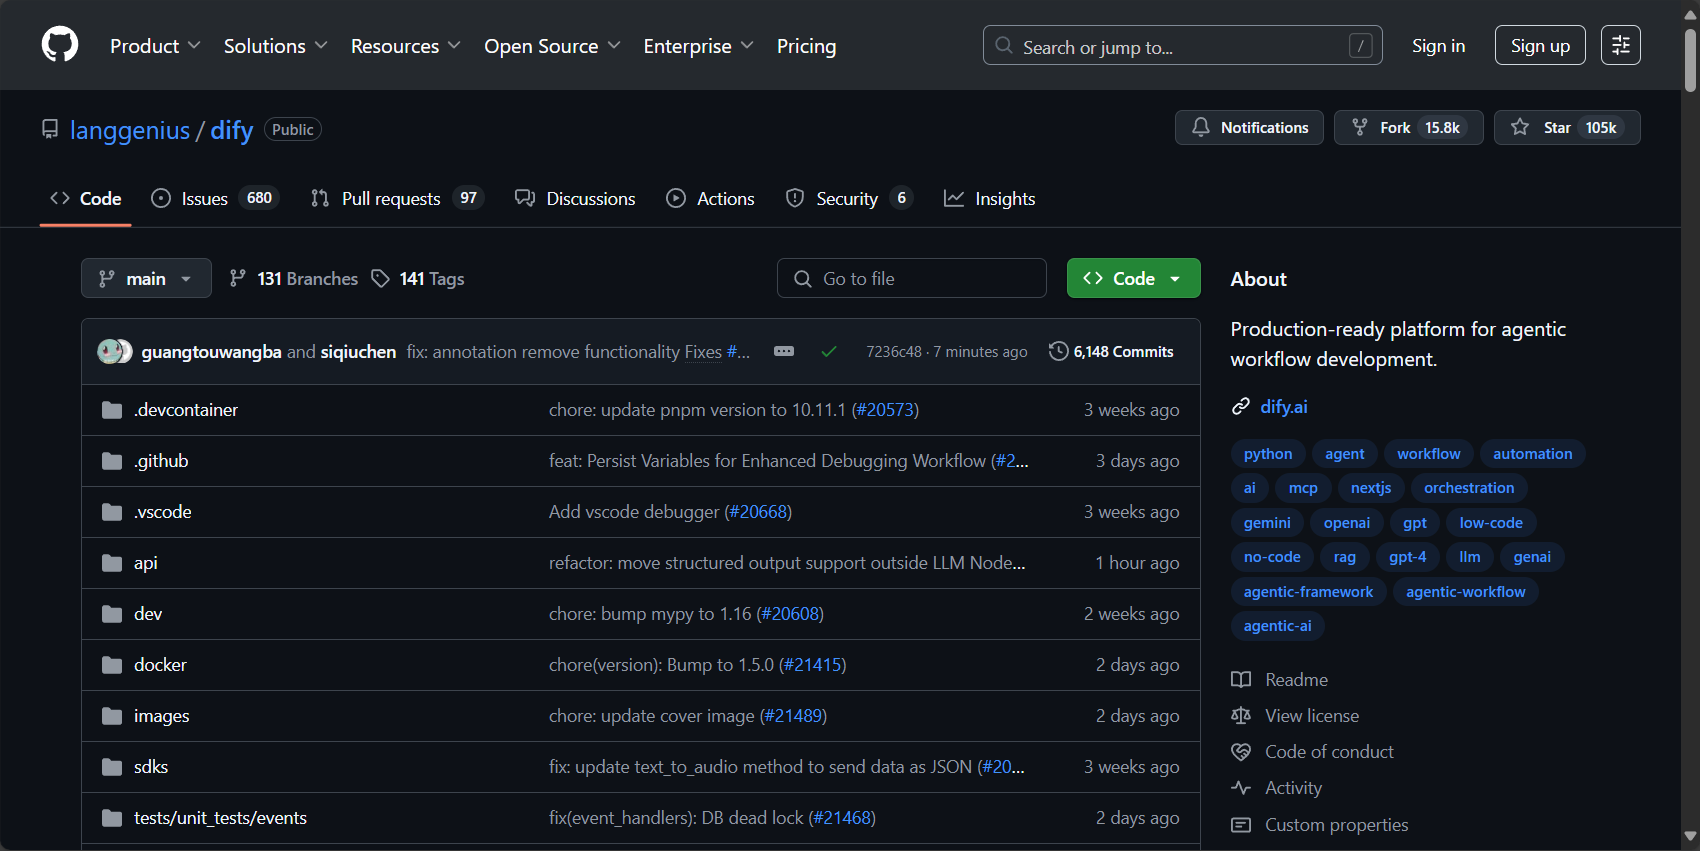The image size is (1700, 851).
Task: Click the GitHub Octocat logo
Action: [x=60, y=45]
